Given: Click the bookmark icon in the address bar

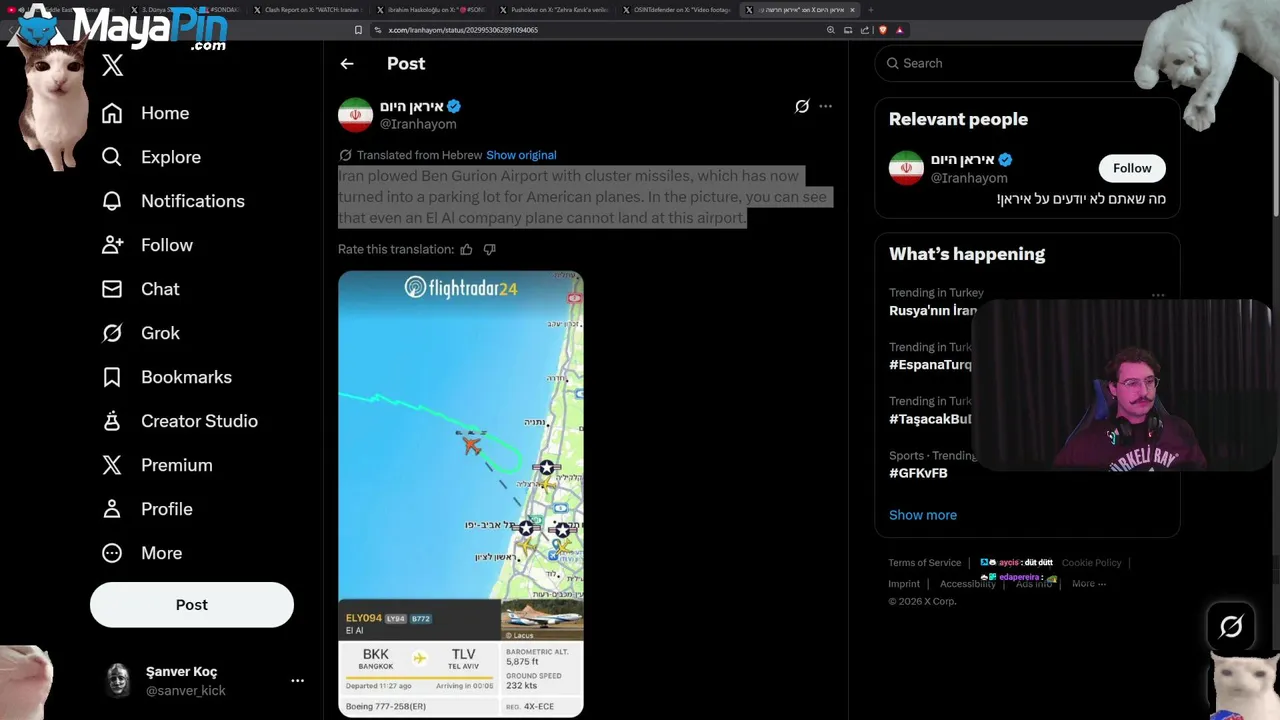Looking at the screenshot, I should point(359,30).
